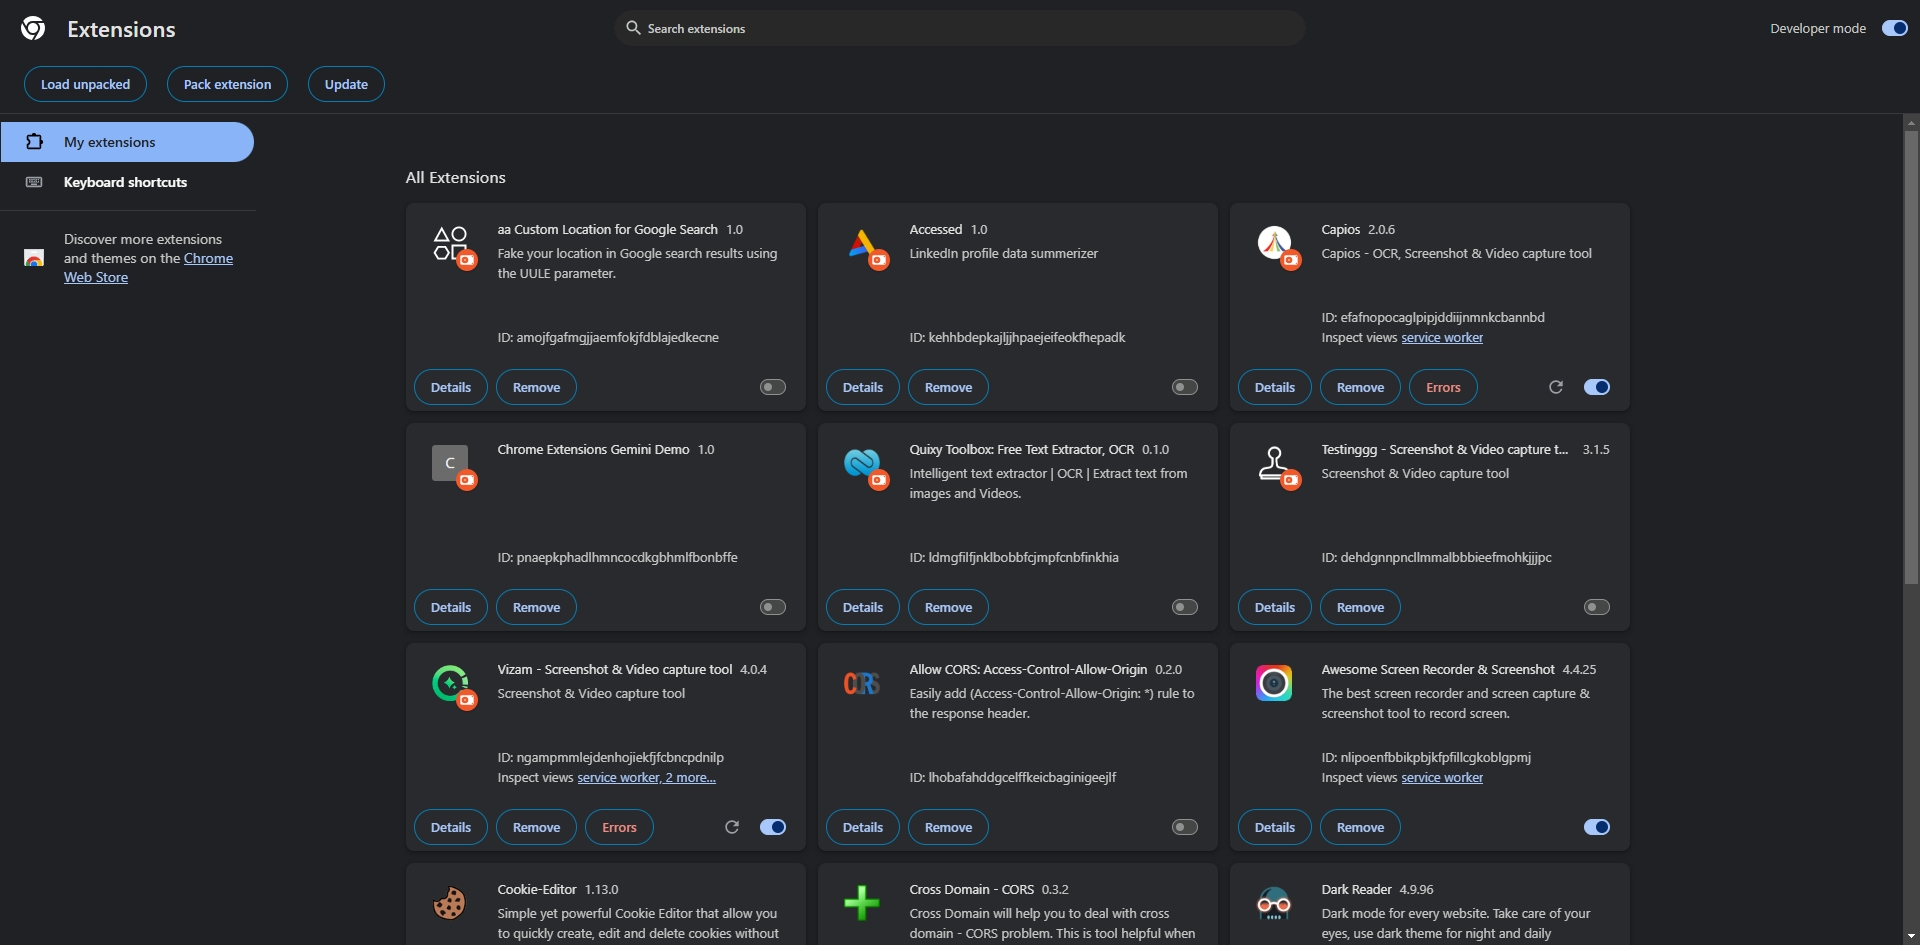Disable the Capios extension

(x=1597, y=387)
